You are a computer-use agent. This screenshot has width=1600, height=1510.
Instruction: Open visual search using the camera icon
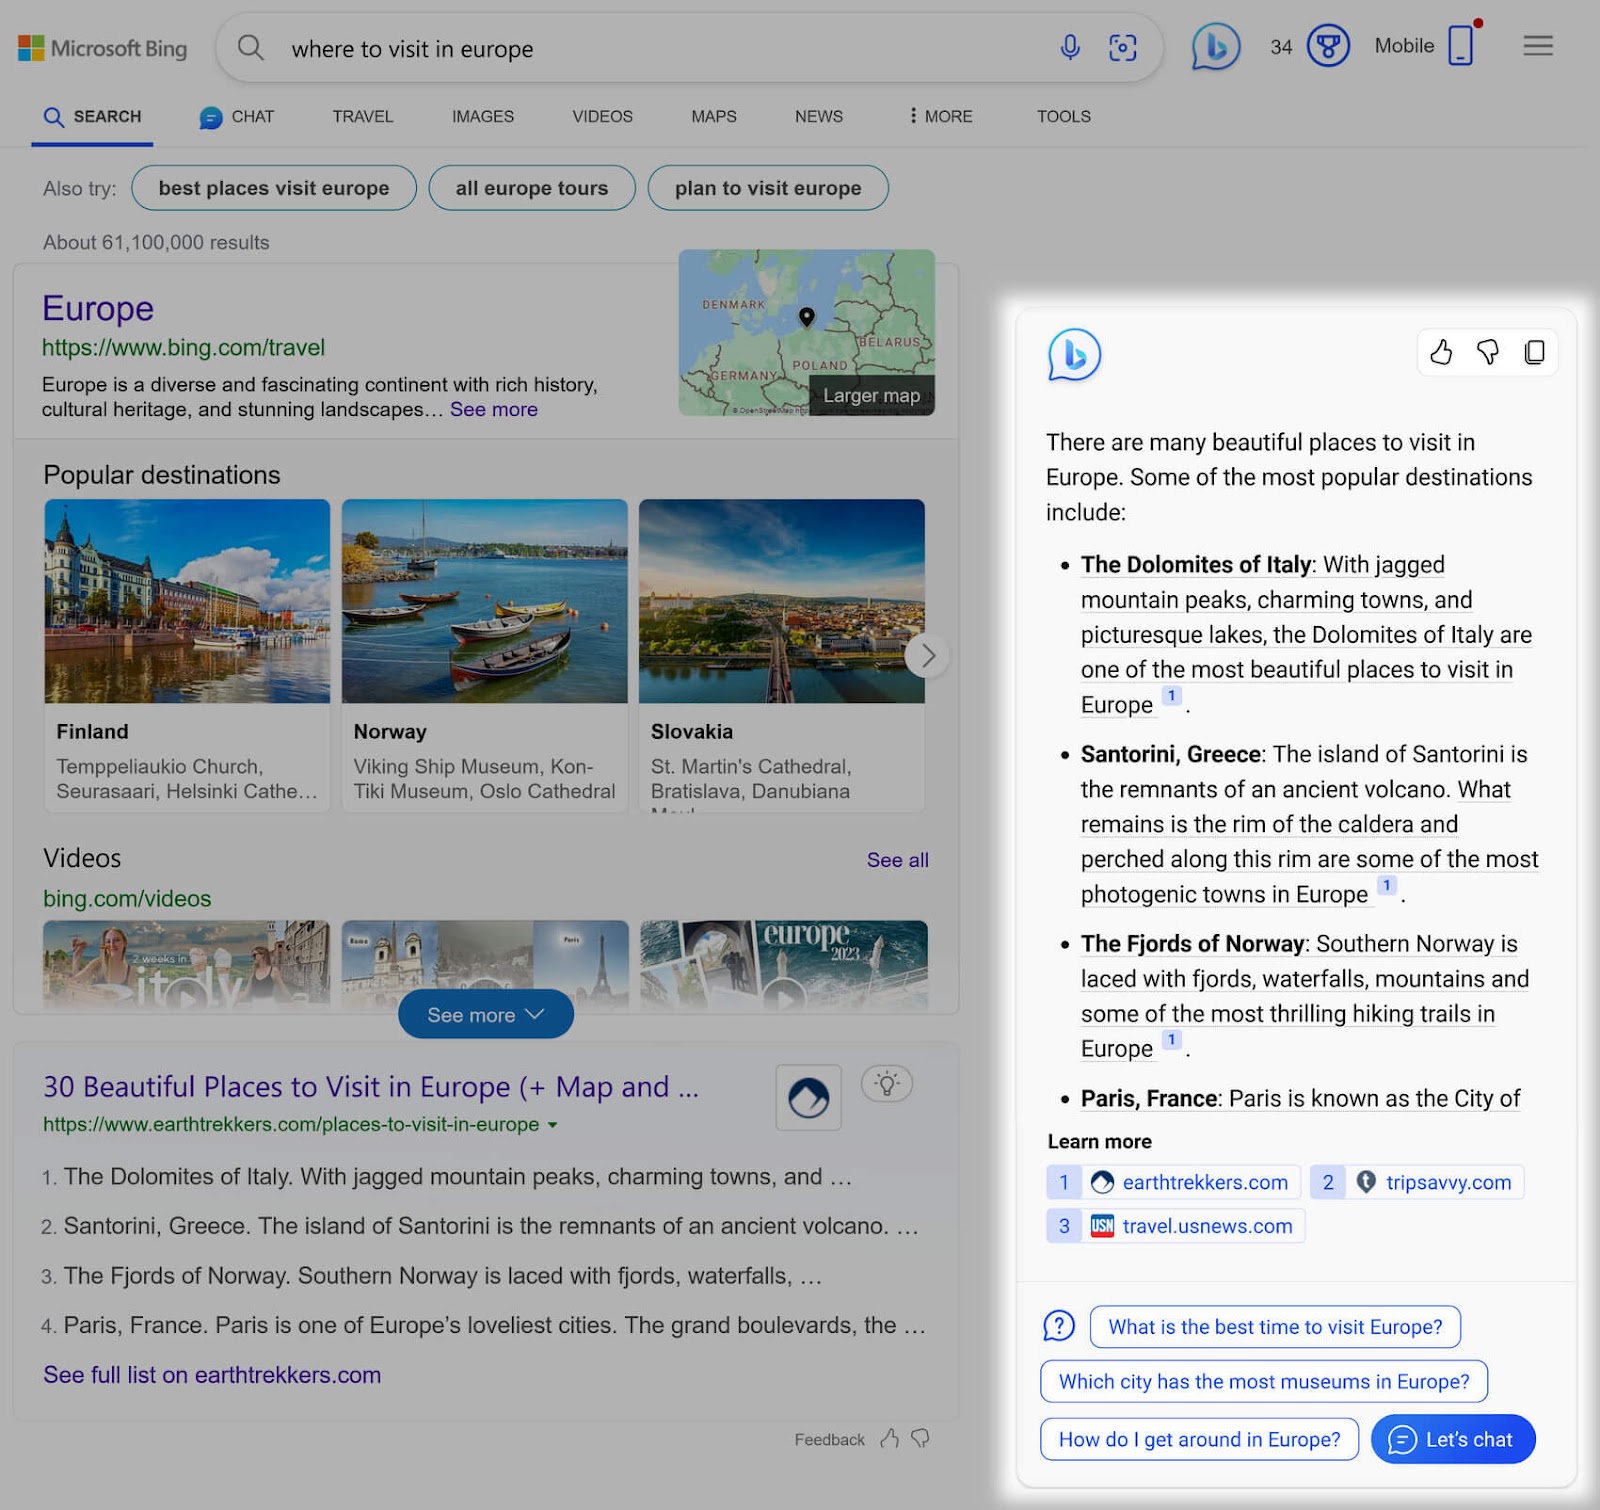(1123, 47)
